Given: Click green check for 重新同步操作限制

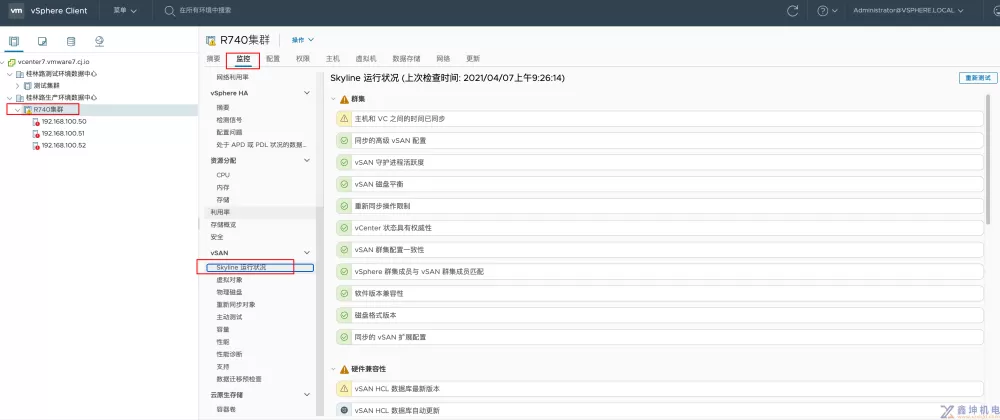Looking at the screenshot, I should (344, 206).
